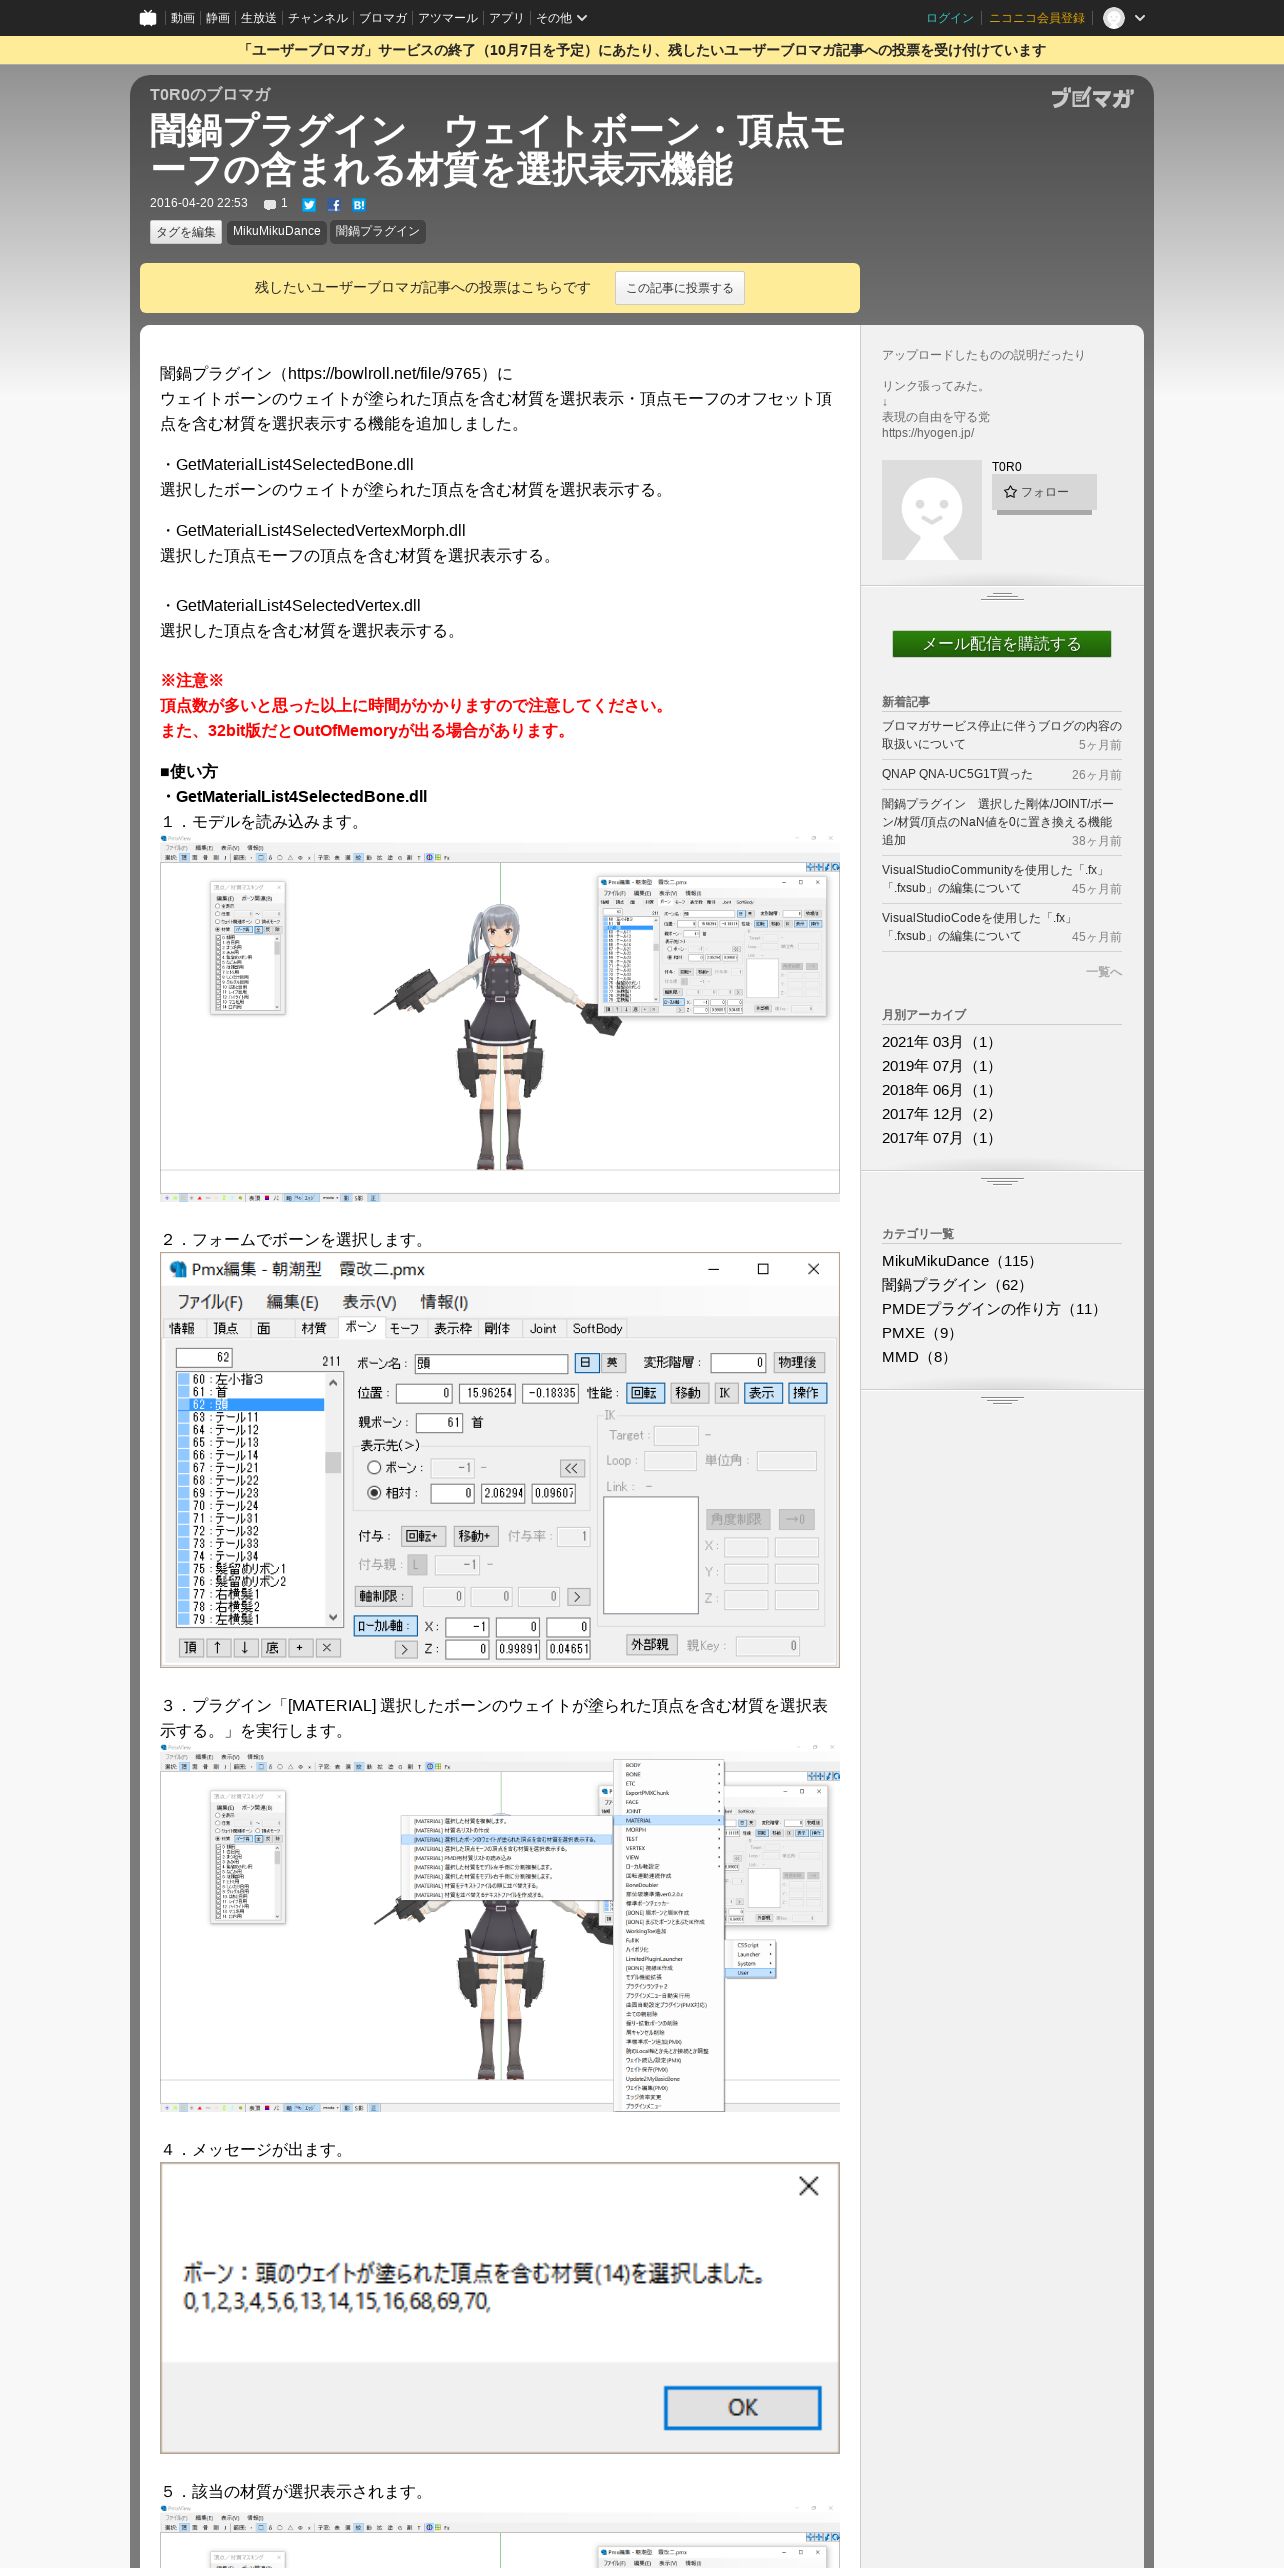Click ファイル(F) menu in Pmx編集 screenshot

tap(210, 1301)
